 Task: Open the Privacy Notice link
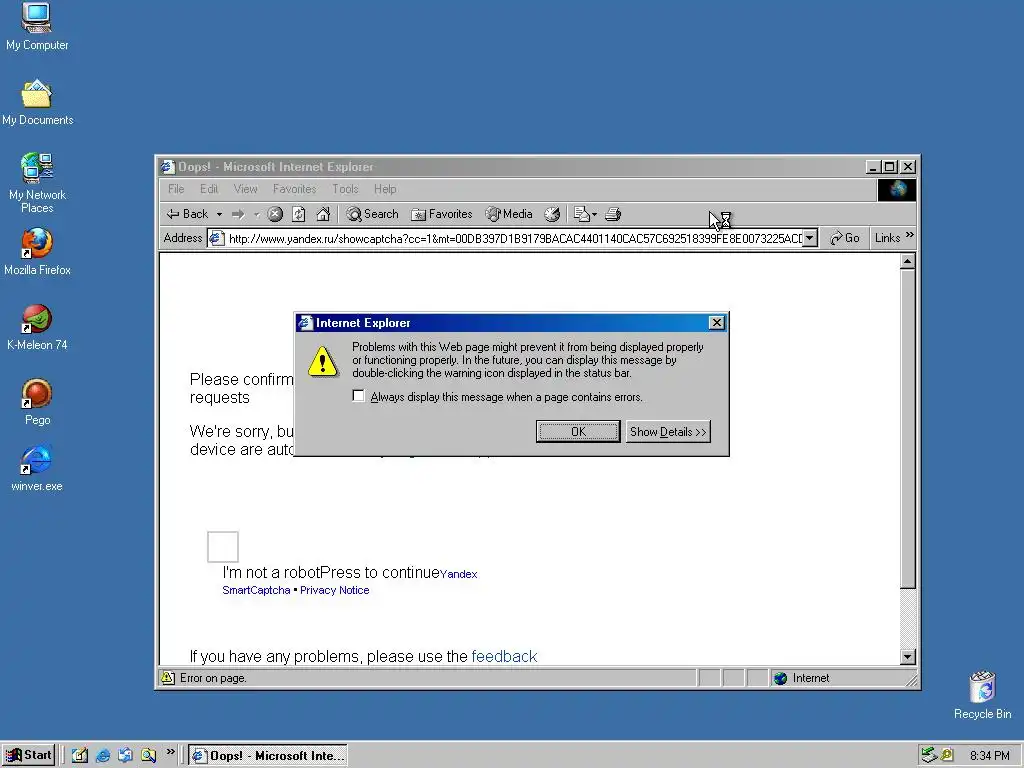pyautogui.click(x=334, y=590)
